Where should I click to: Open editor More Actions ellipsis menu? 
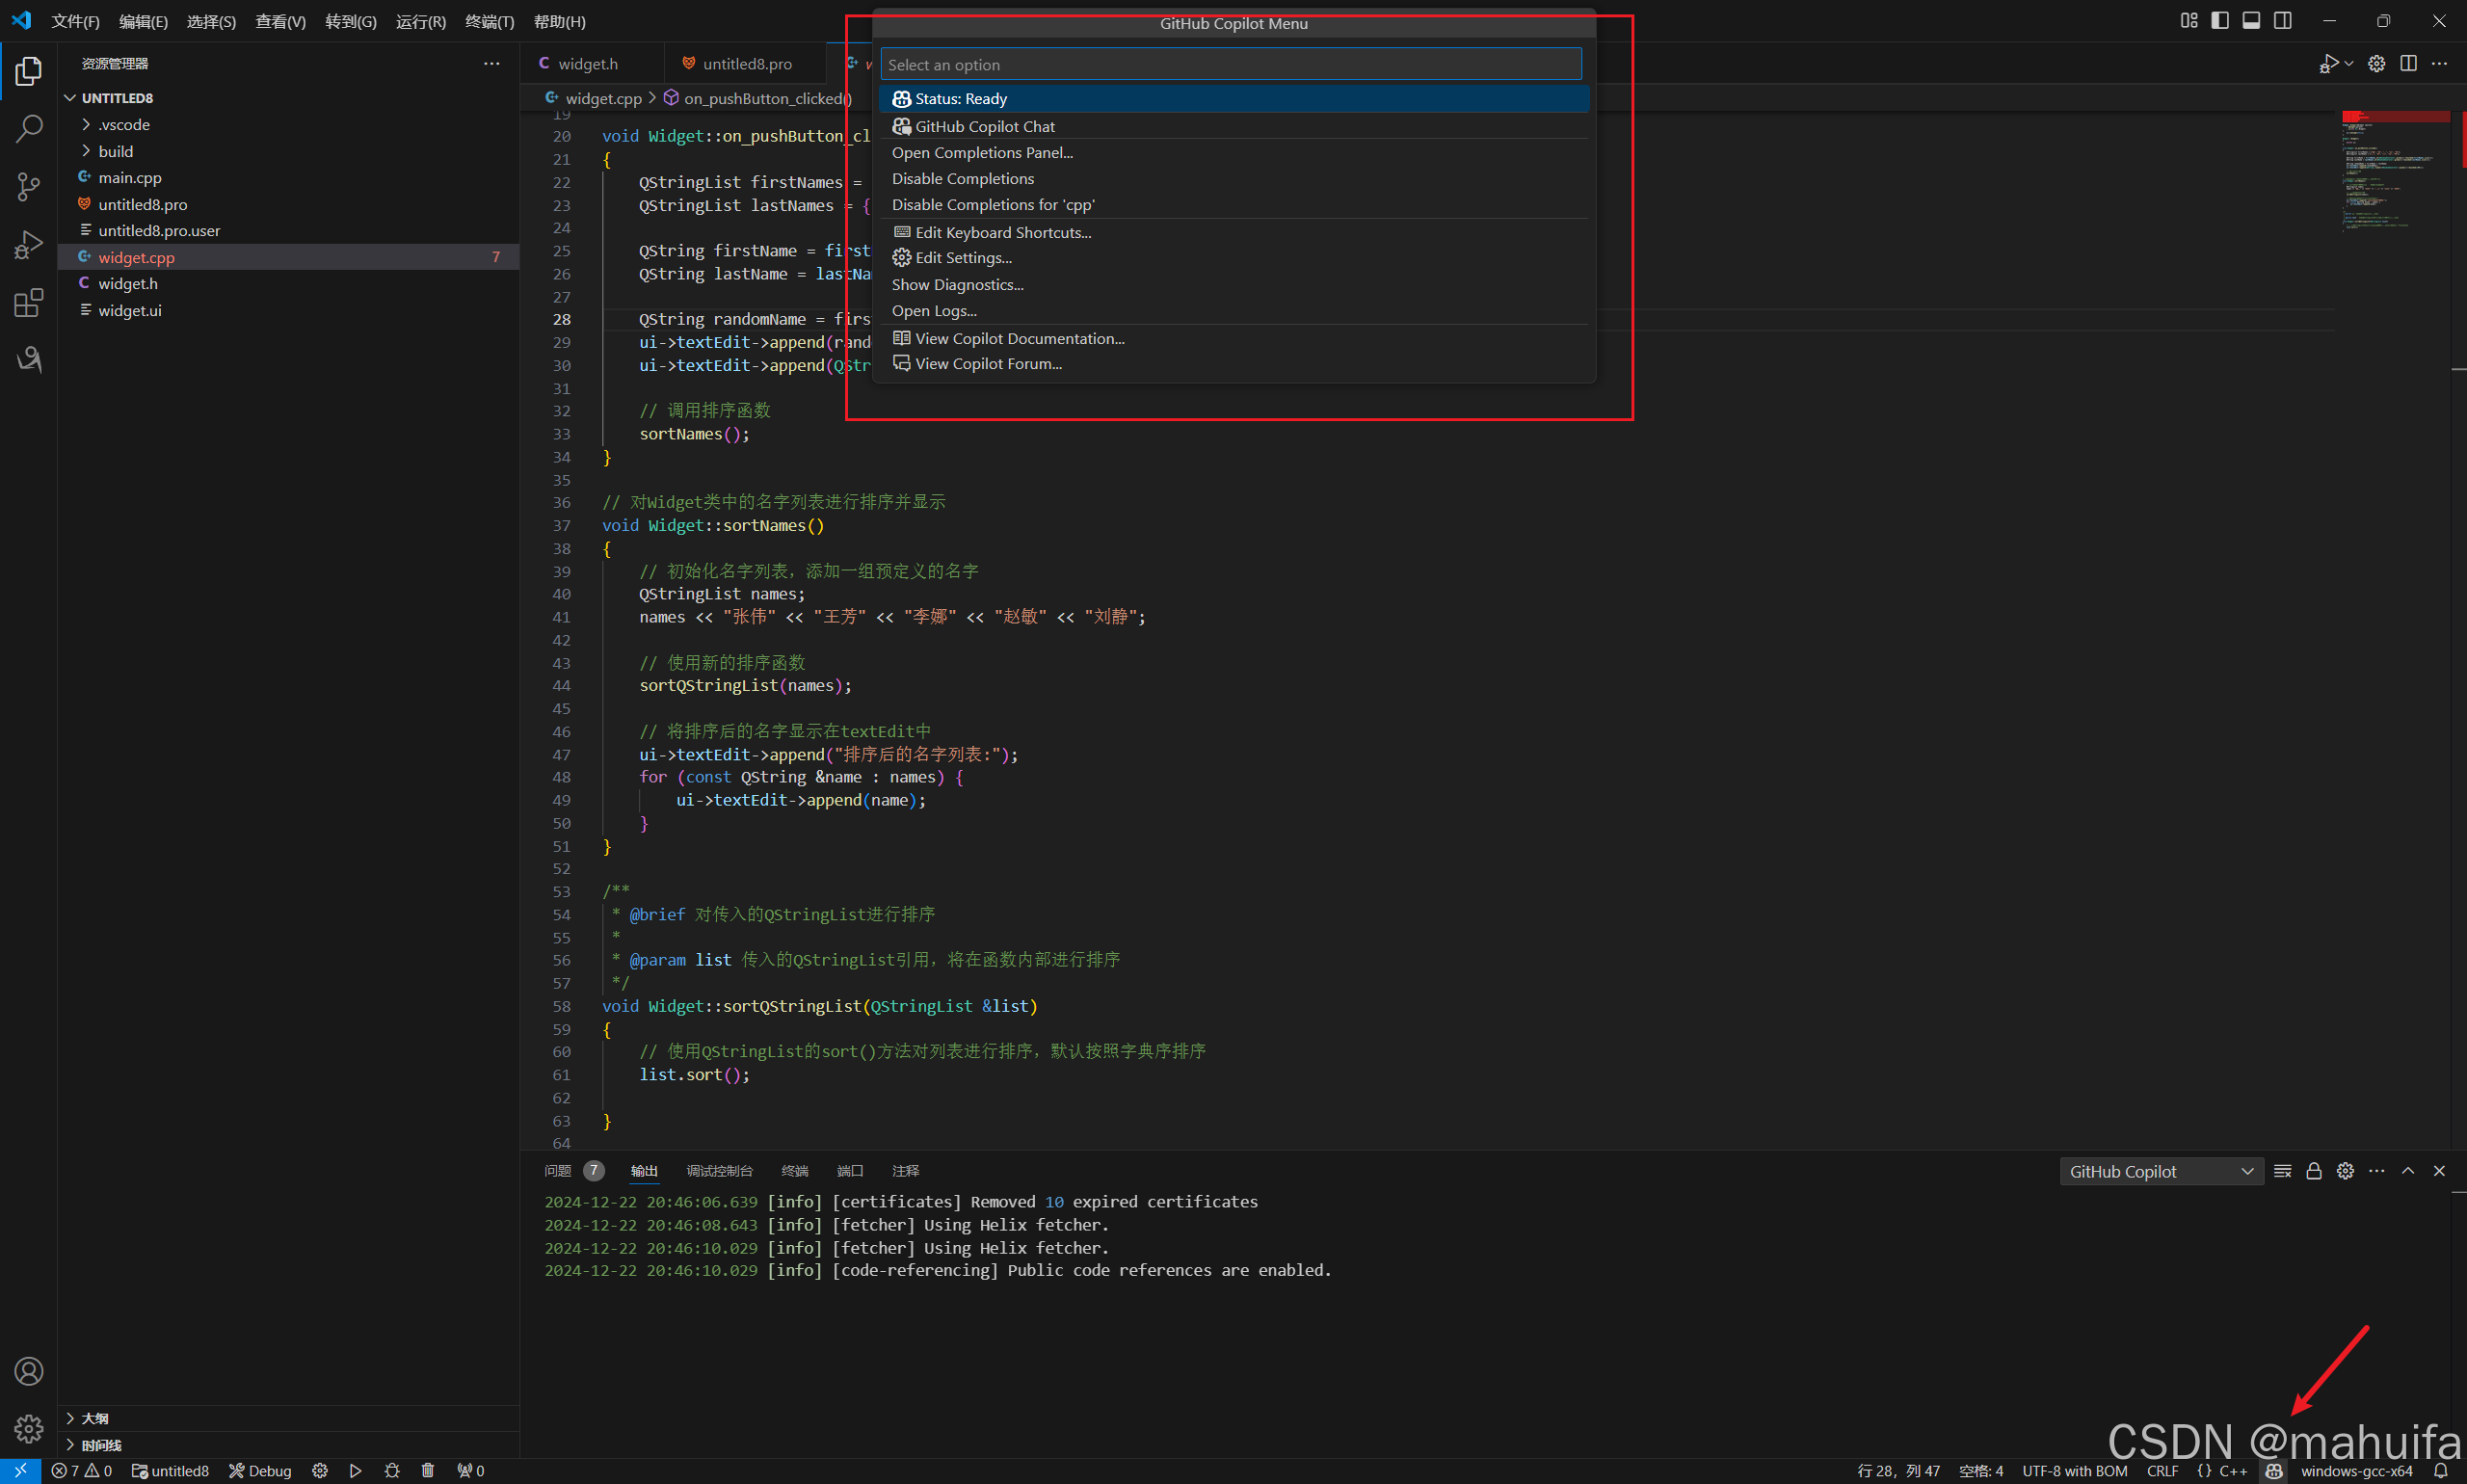(x=2440, y=64)
